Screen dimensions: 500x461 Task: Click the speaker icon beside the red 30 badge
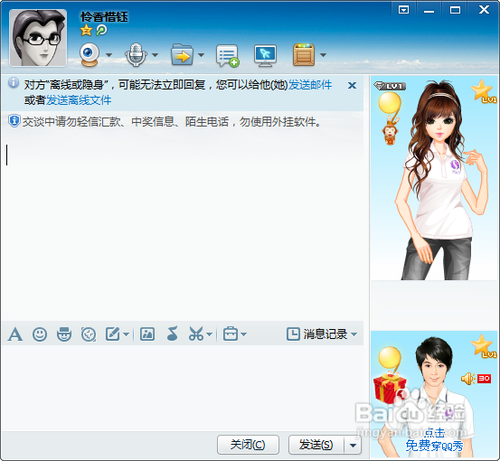point(468,379)
